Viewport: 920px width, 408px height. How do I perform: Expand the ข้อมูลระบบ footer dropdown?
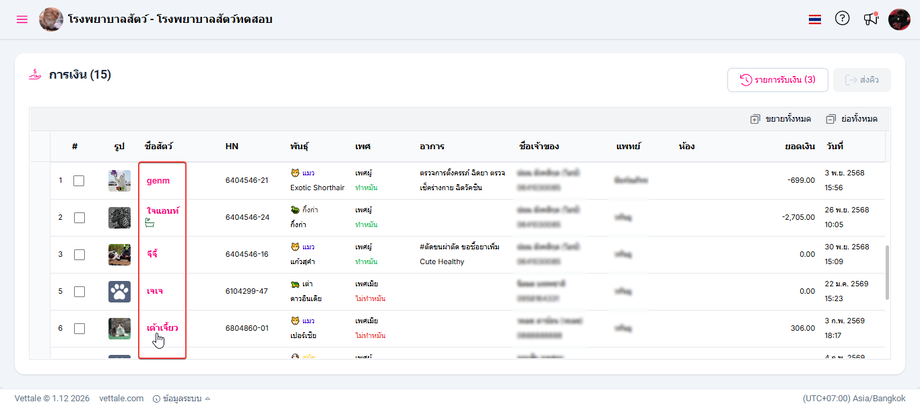click(x=181, y=398)
